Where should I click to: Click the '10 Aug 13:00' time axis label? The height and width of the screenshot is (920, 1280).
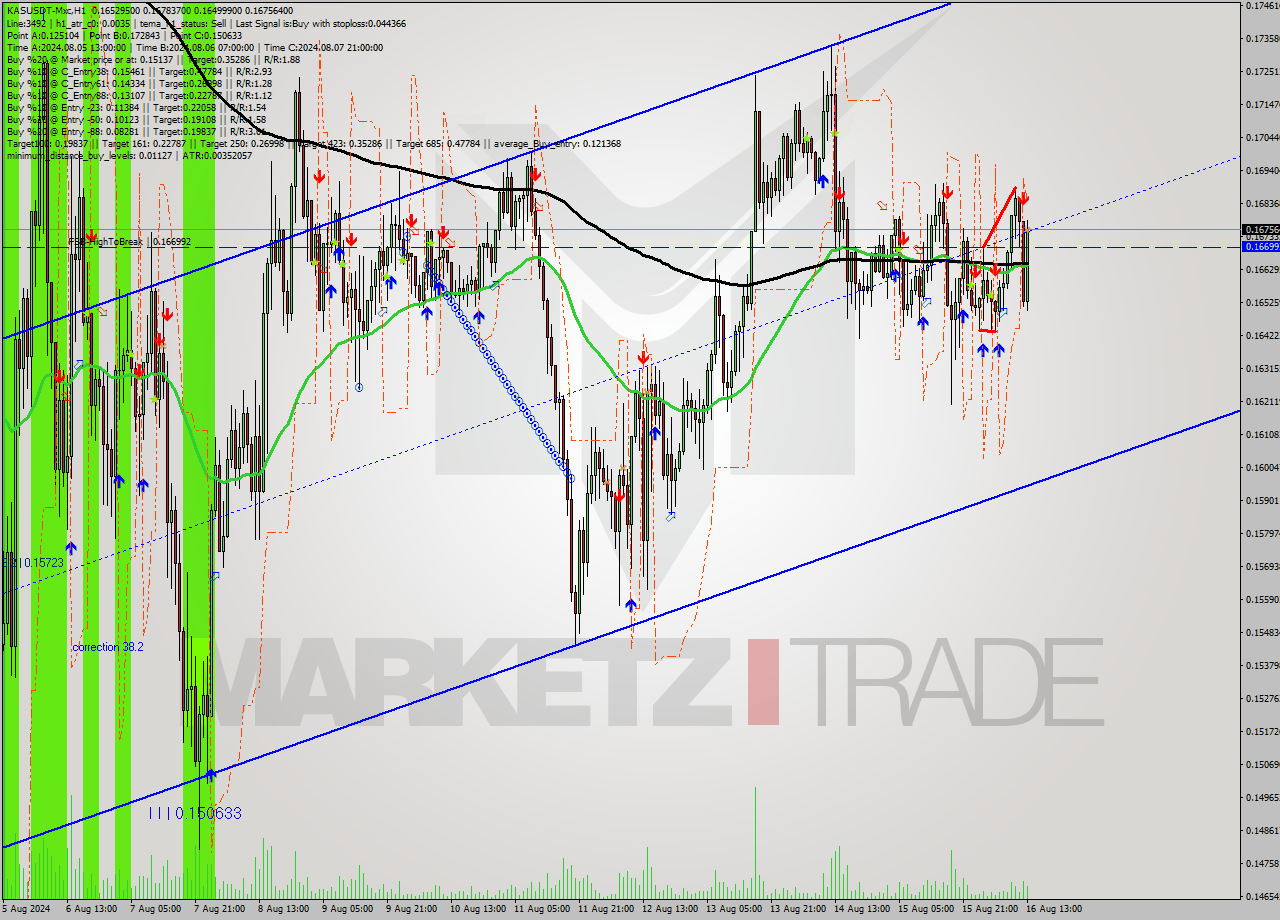coord(478,909)
